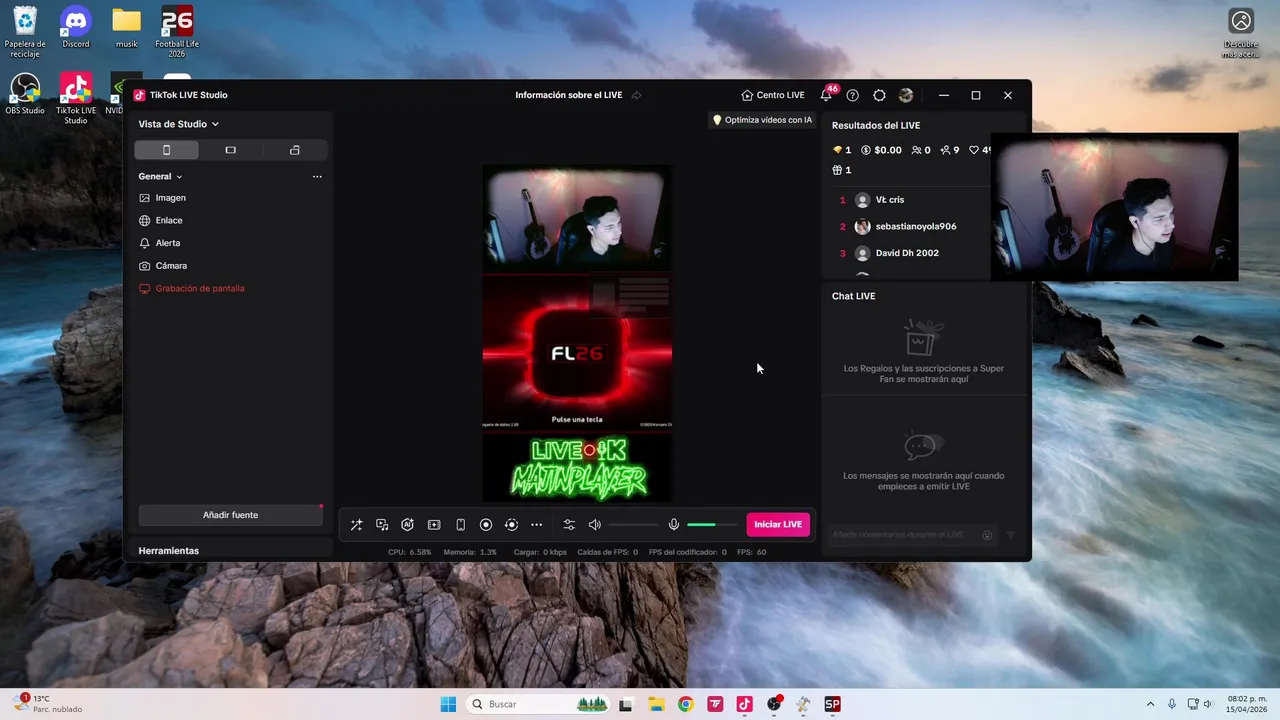The image size is (1280, 720).
Task: Select viewer David Dh 2002 in ranking
Action: pyautogui.click(x=909, y=253)
